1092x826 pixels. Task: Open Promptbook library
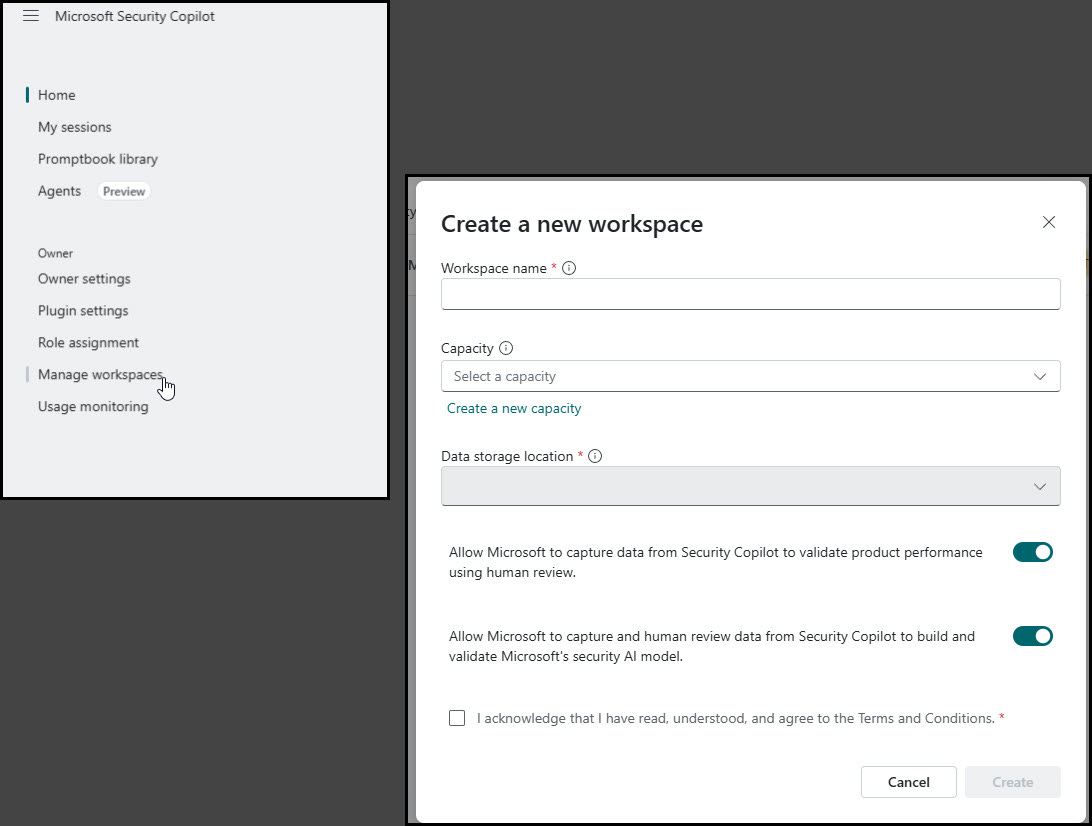point(98,159)
